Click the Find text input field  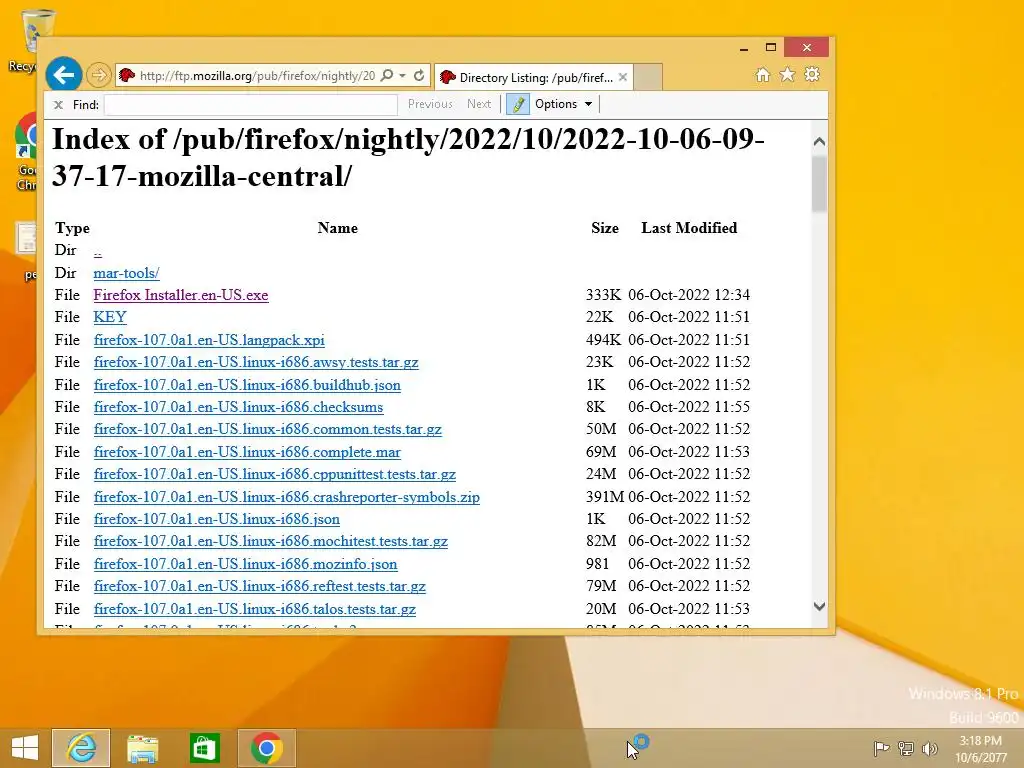point(251,104)
